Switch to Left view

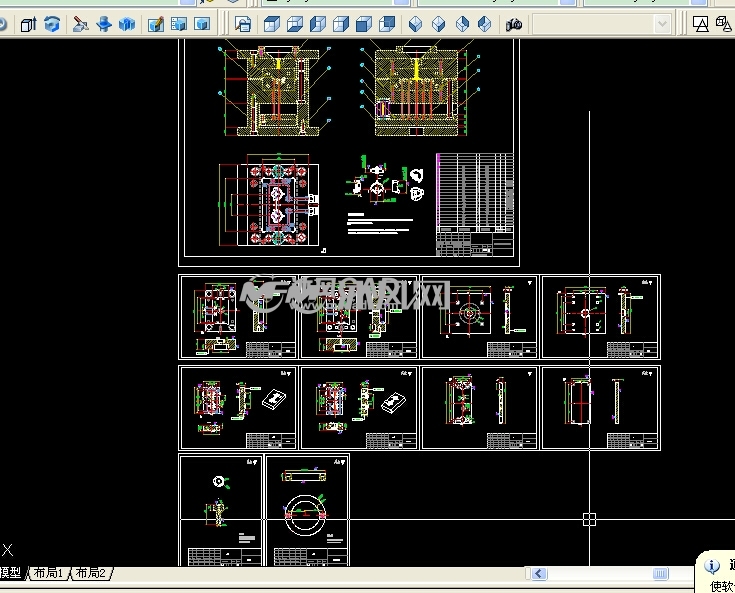click(x=317, y=24)
